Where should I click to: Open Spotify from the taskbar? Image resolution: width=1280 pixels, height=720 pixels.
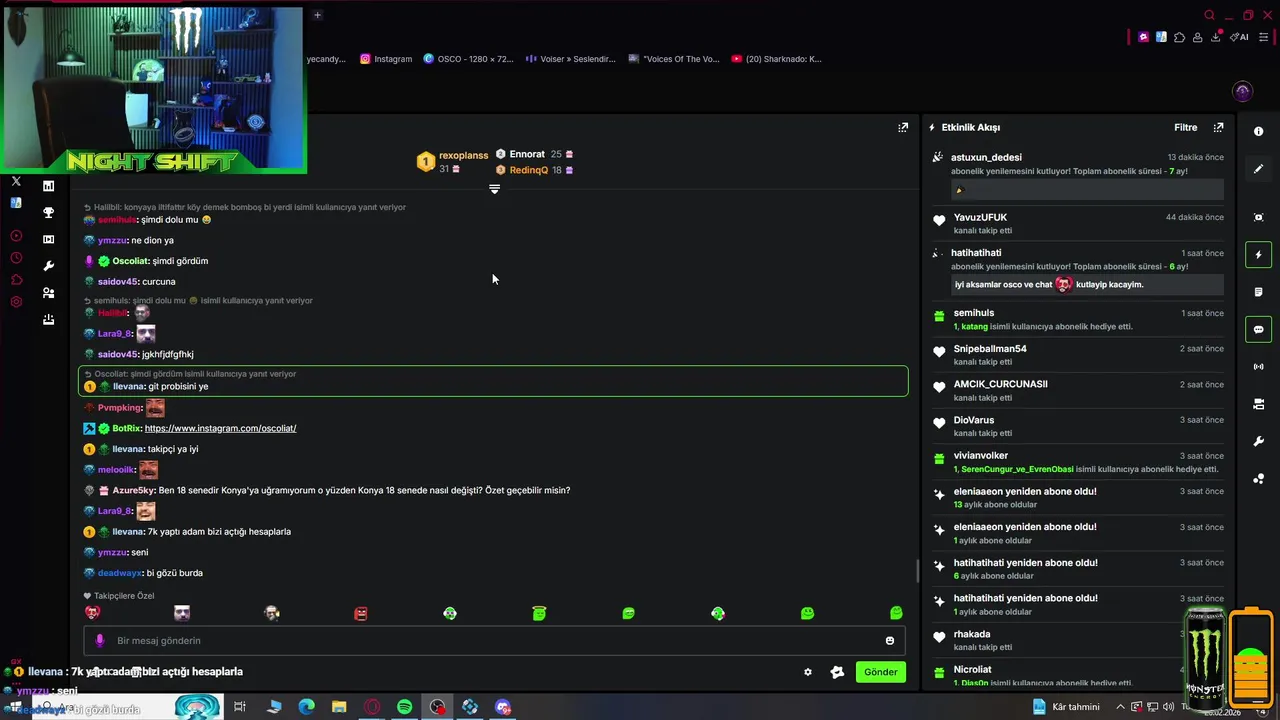point(404,707)
